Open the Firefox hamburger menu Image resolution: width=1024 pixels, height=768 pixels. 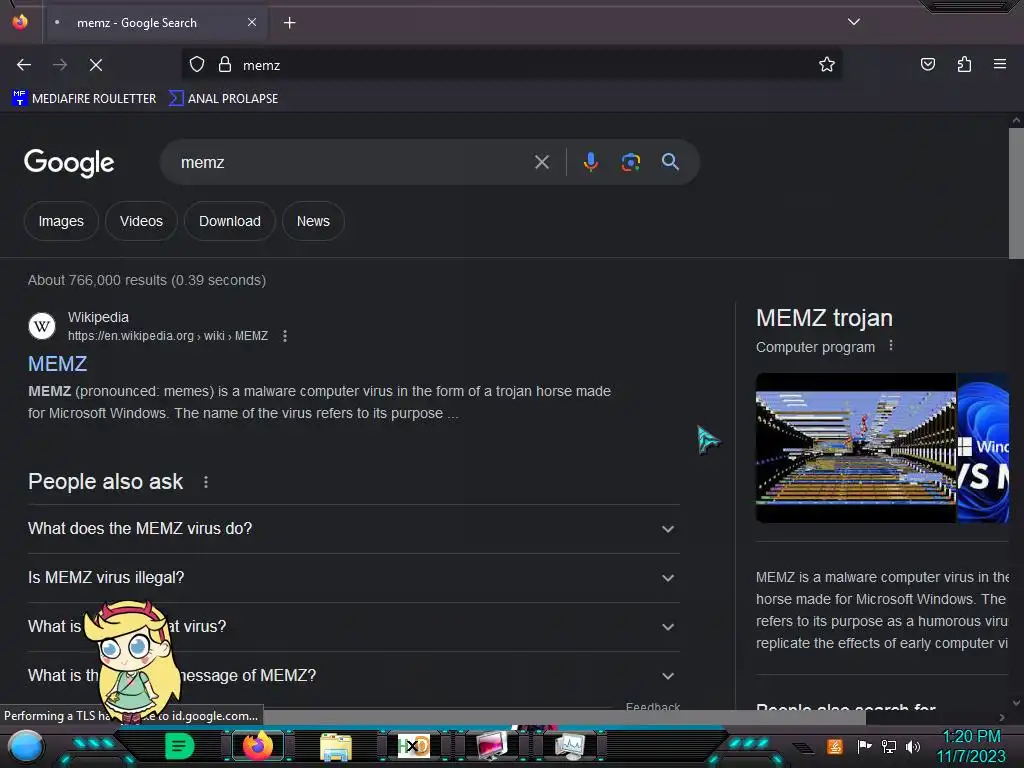click(999, 64)
